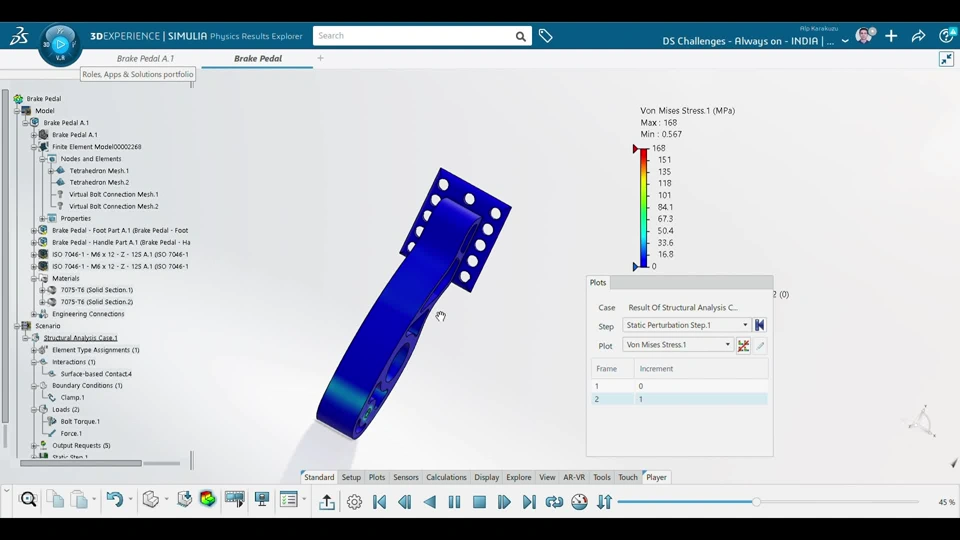Click the first-frame icon beside Step dropdown

(760, 325)
